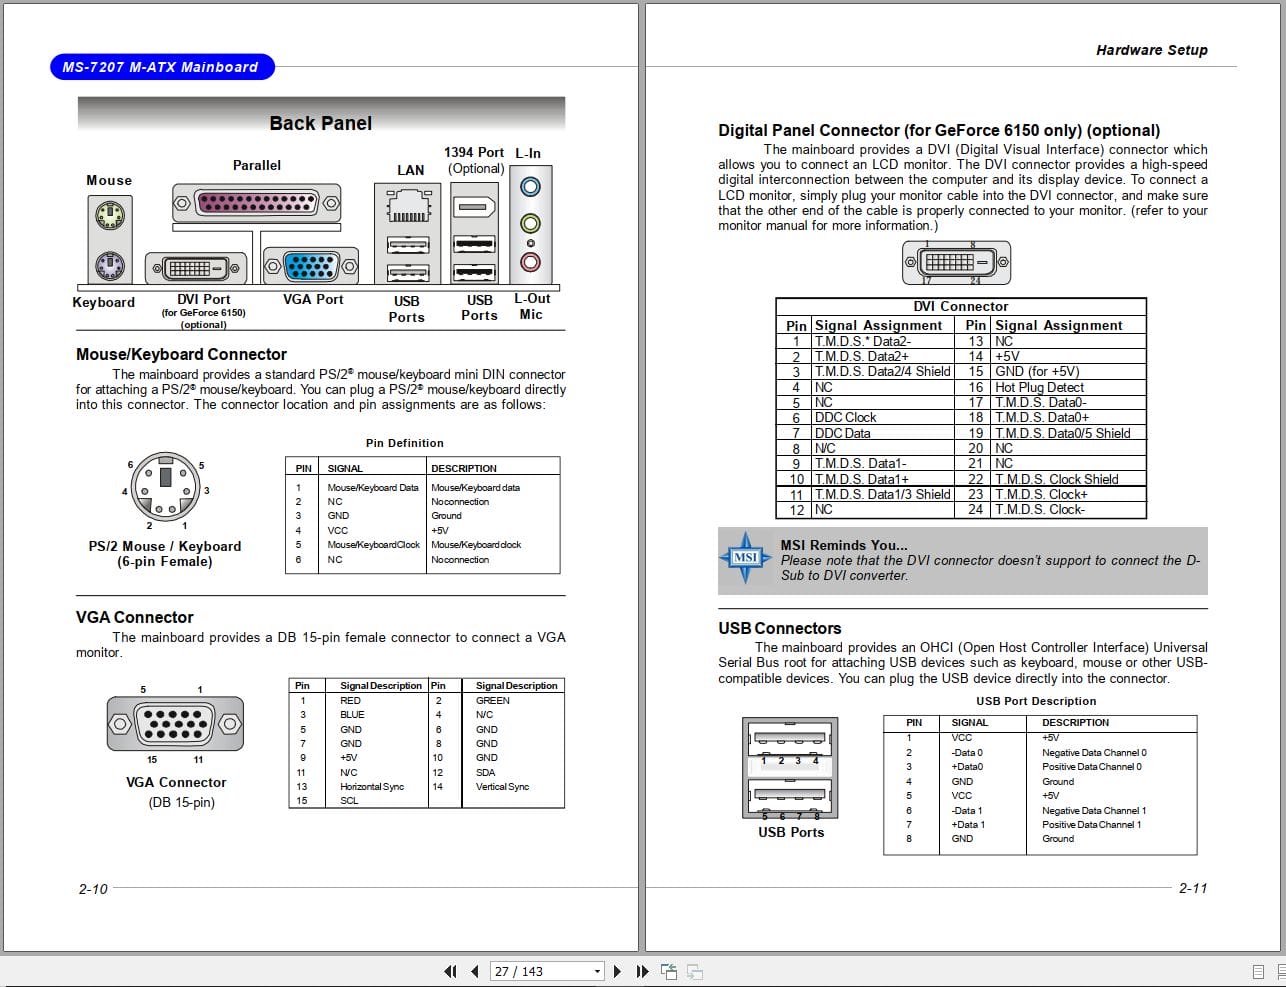The image size is (1286, 987).
Task: Click the Hardware Setup page header
Action: 1151,50
